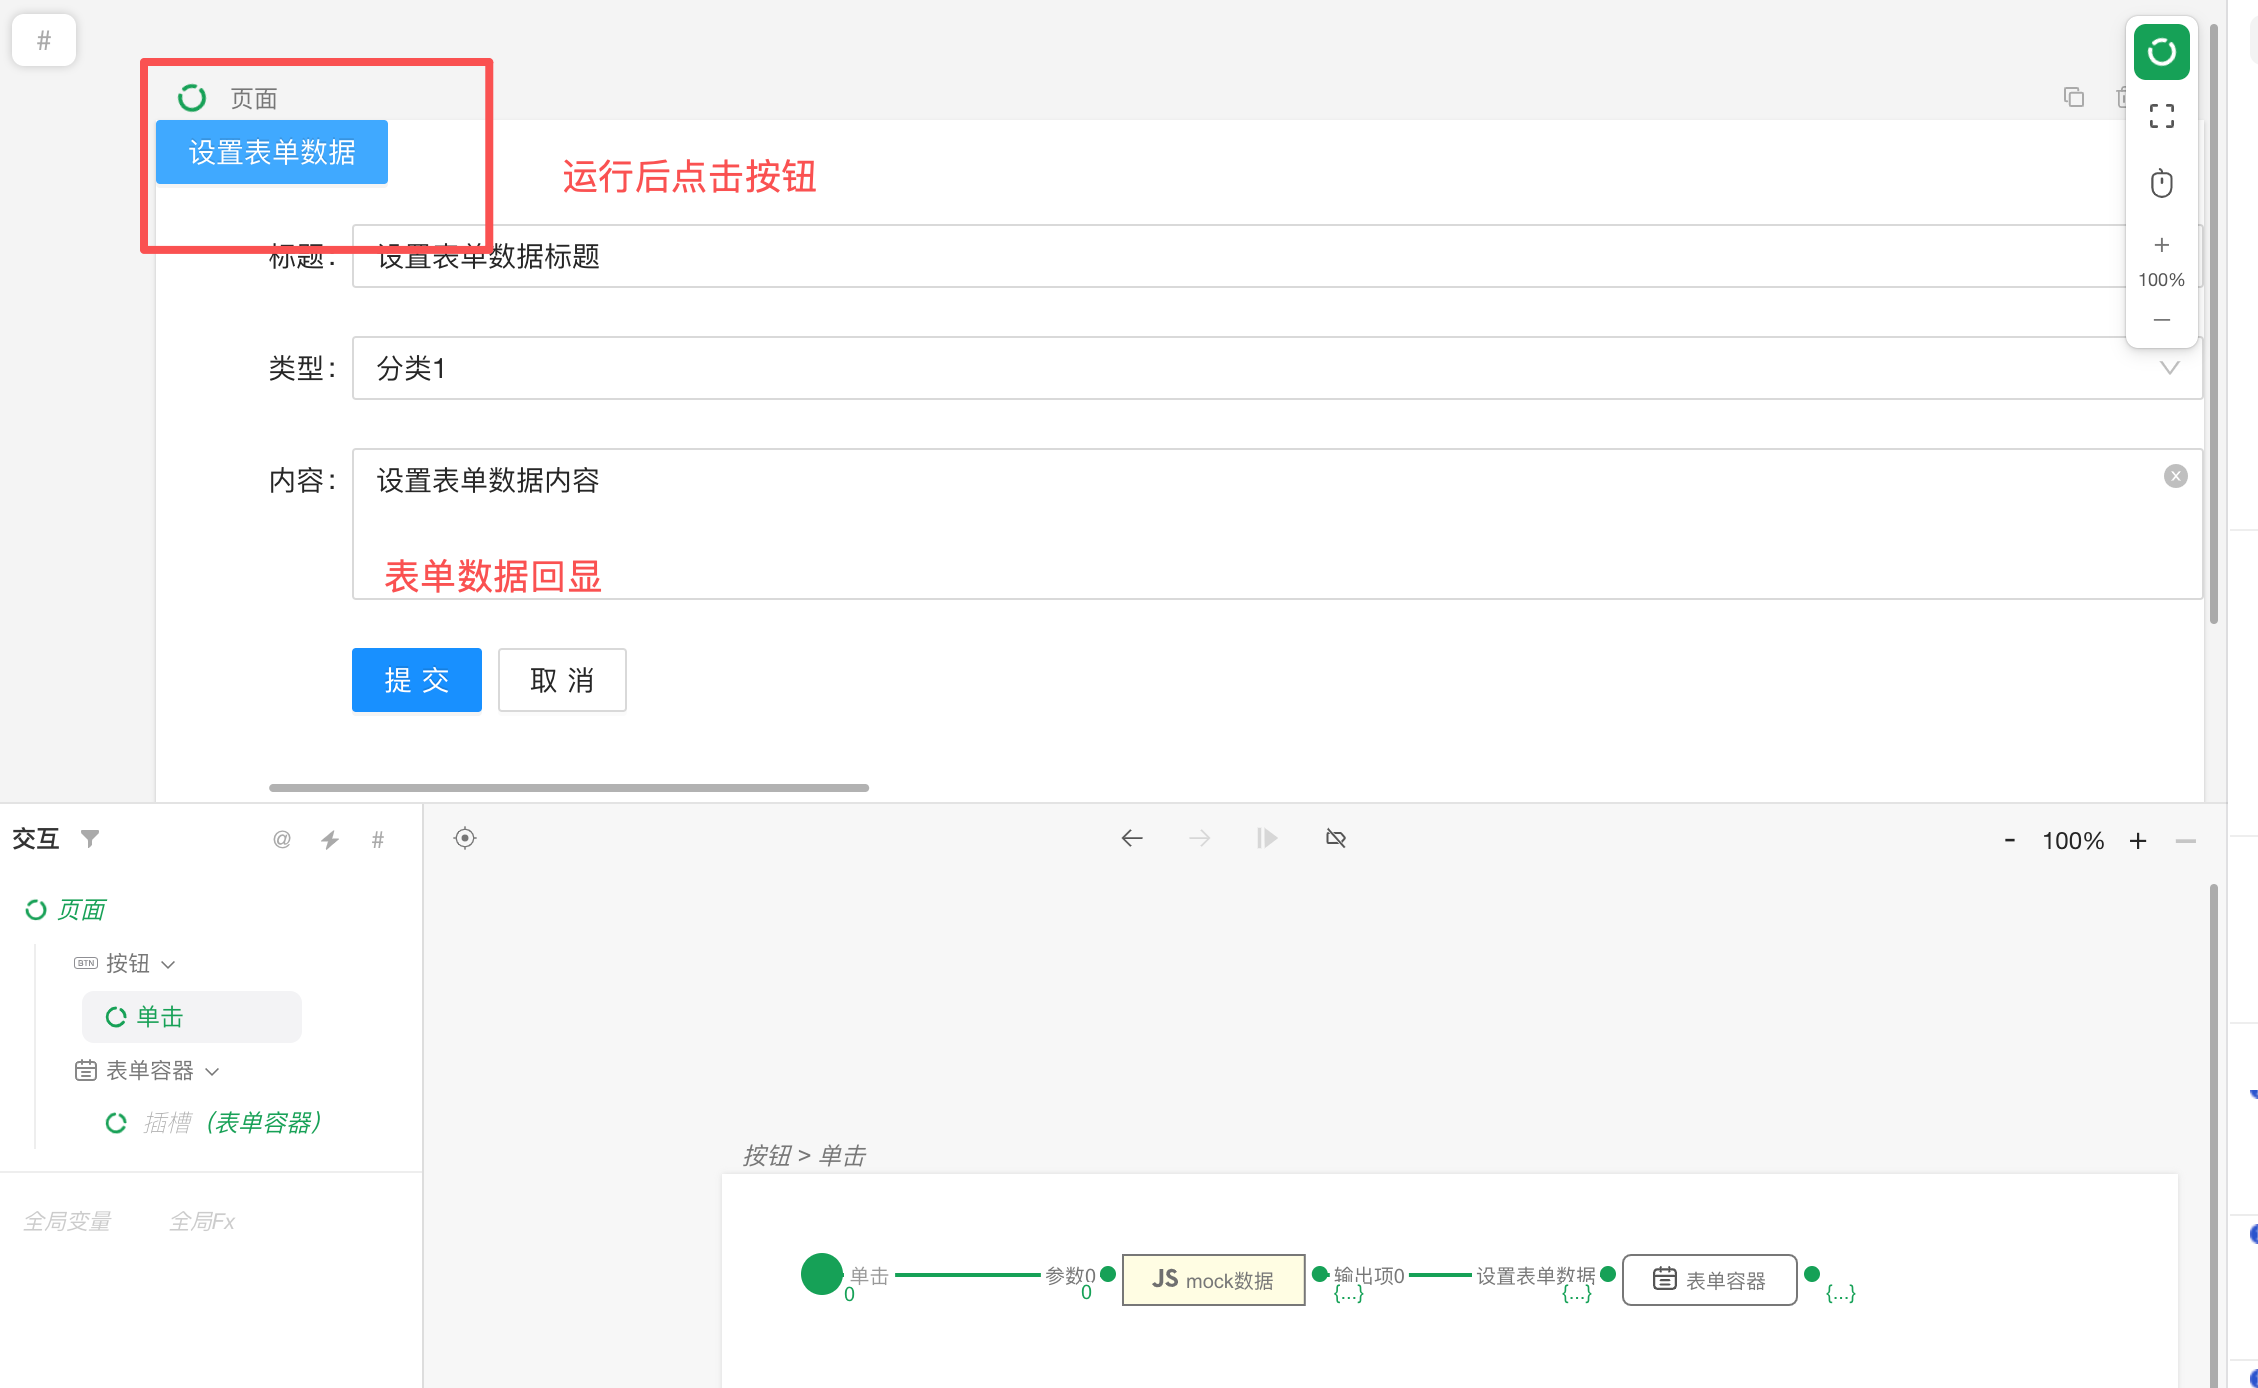
Task: Collapse the 按钮 tree node chevron
Action: [x=168, y=964]
